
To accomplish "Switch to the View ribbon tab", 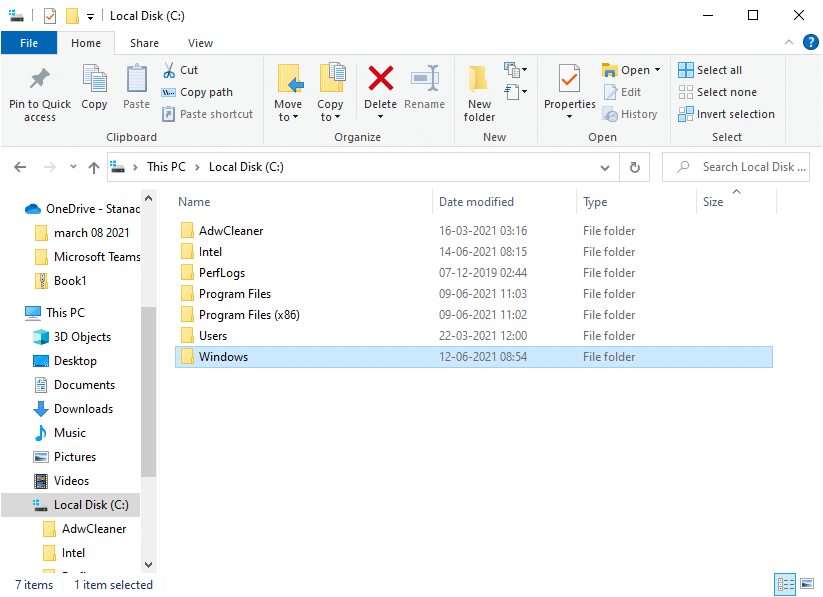I will [200, 43].
